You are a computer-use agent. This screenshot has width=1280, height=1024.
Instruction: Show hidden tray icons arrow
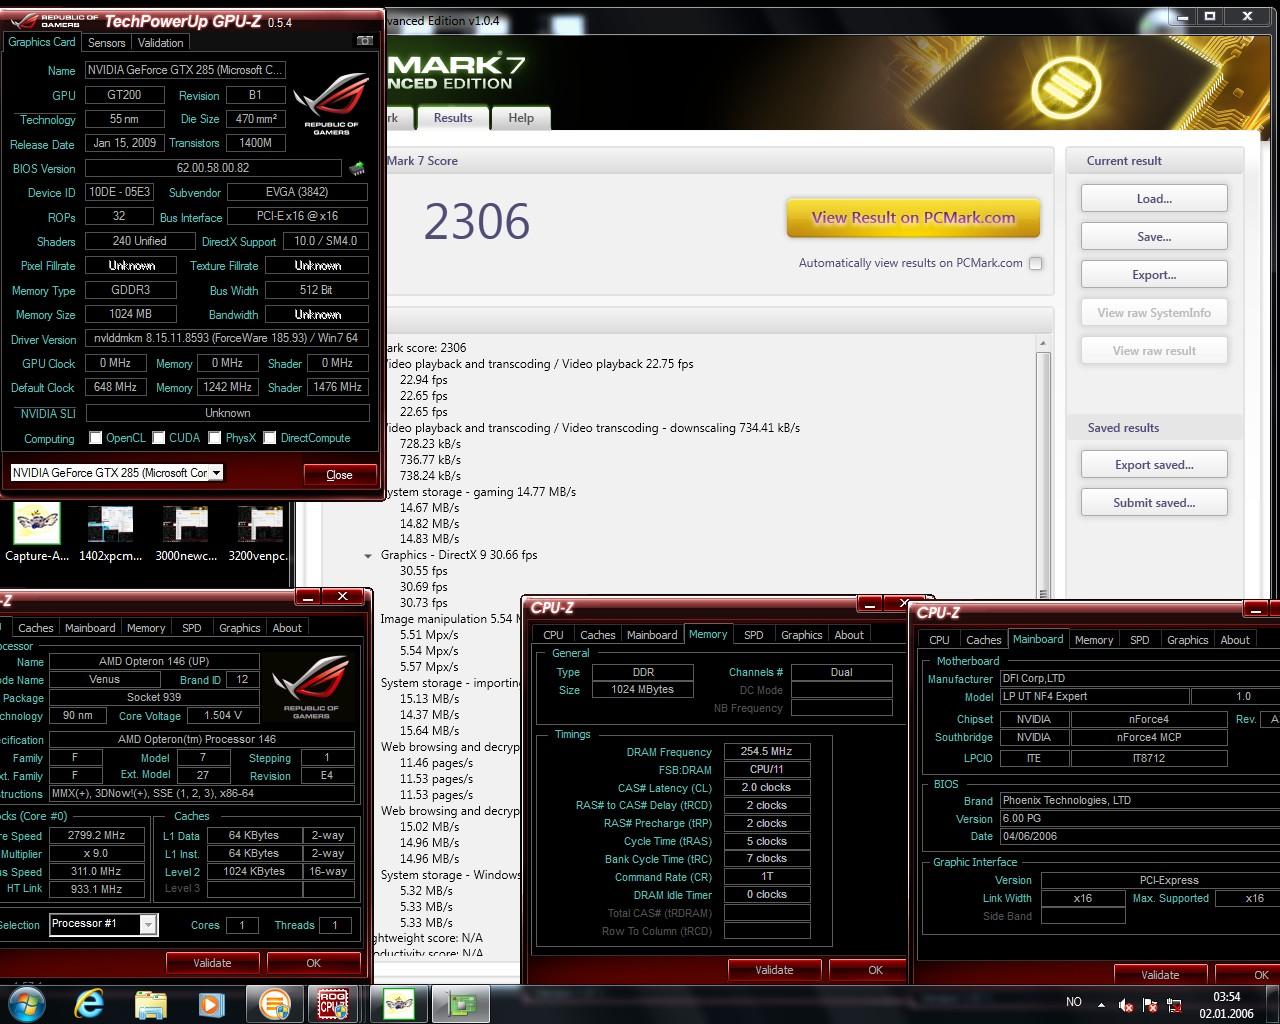point(1101,1004)
